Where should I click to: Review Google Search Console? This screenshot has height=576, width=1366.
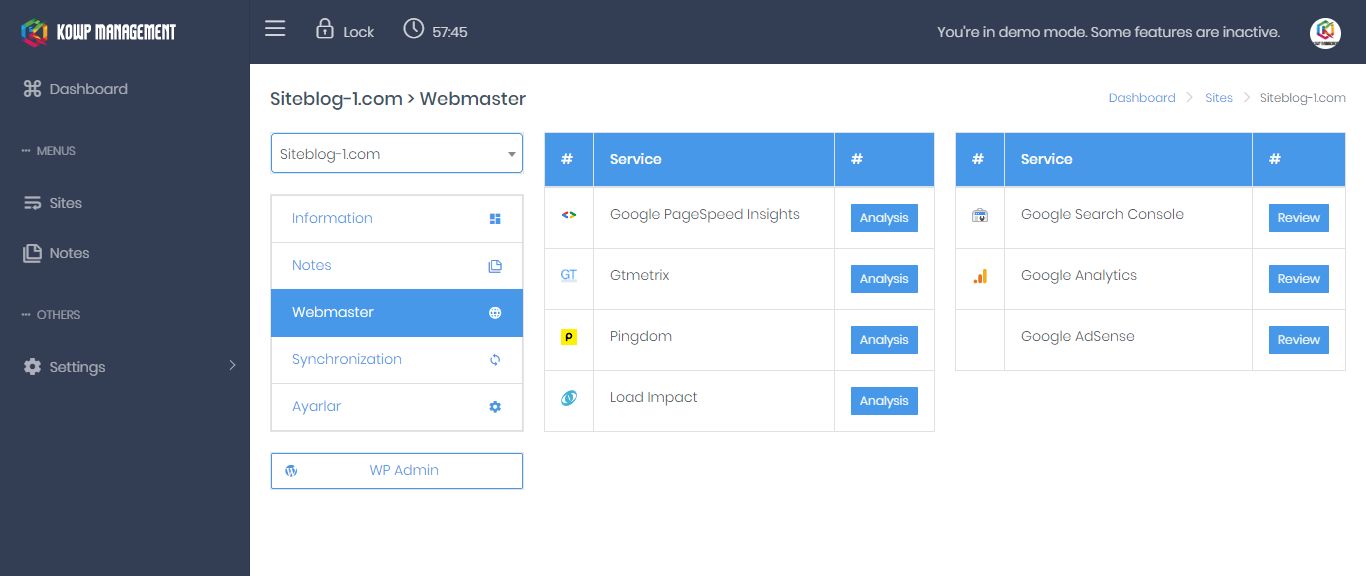pos(1299,218)
